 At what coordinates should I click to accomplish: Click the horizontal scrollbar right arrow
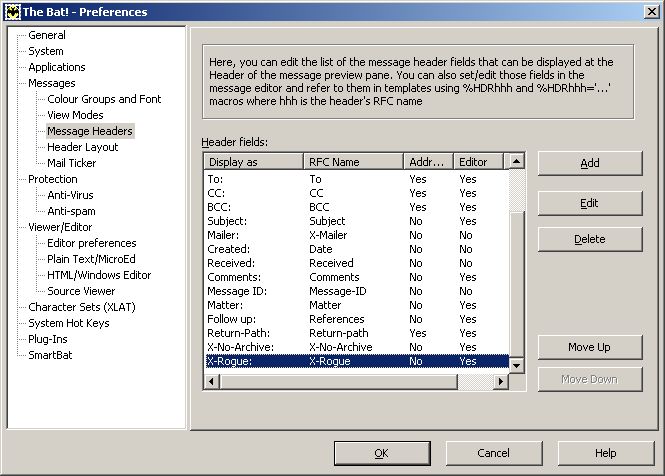(501, 381)
